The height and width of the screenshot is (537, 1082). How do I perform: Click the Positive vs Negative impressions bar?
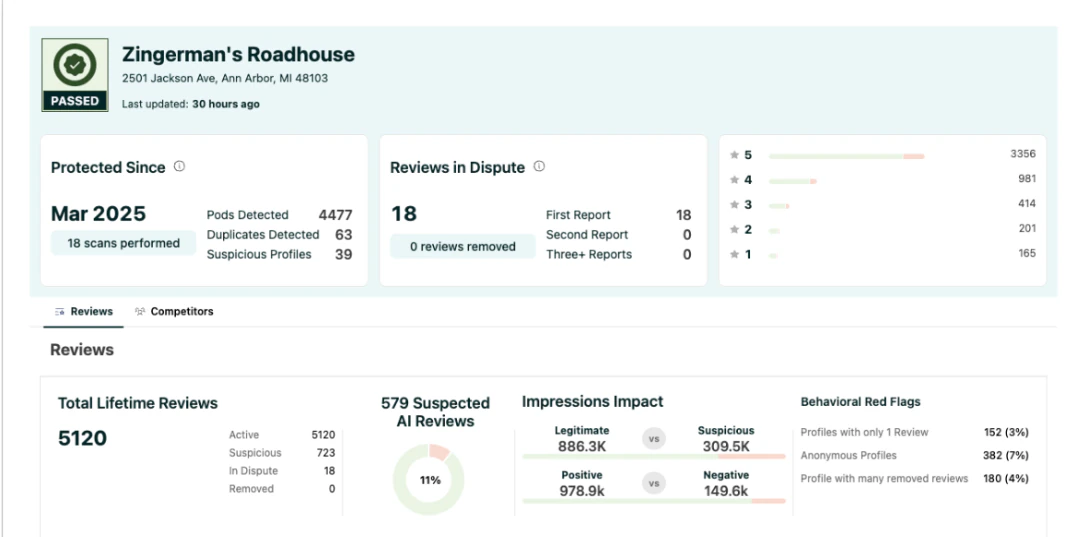(654, 501)
